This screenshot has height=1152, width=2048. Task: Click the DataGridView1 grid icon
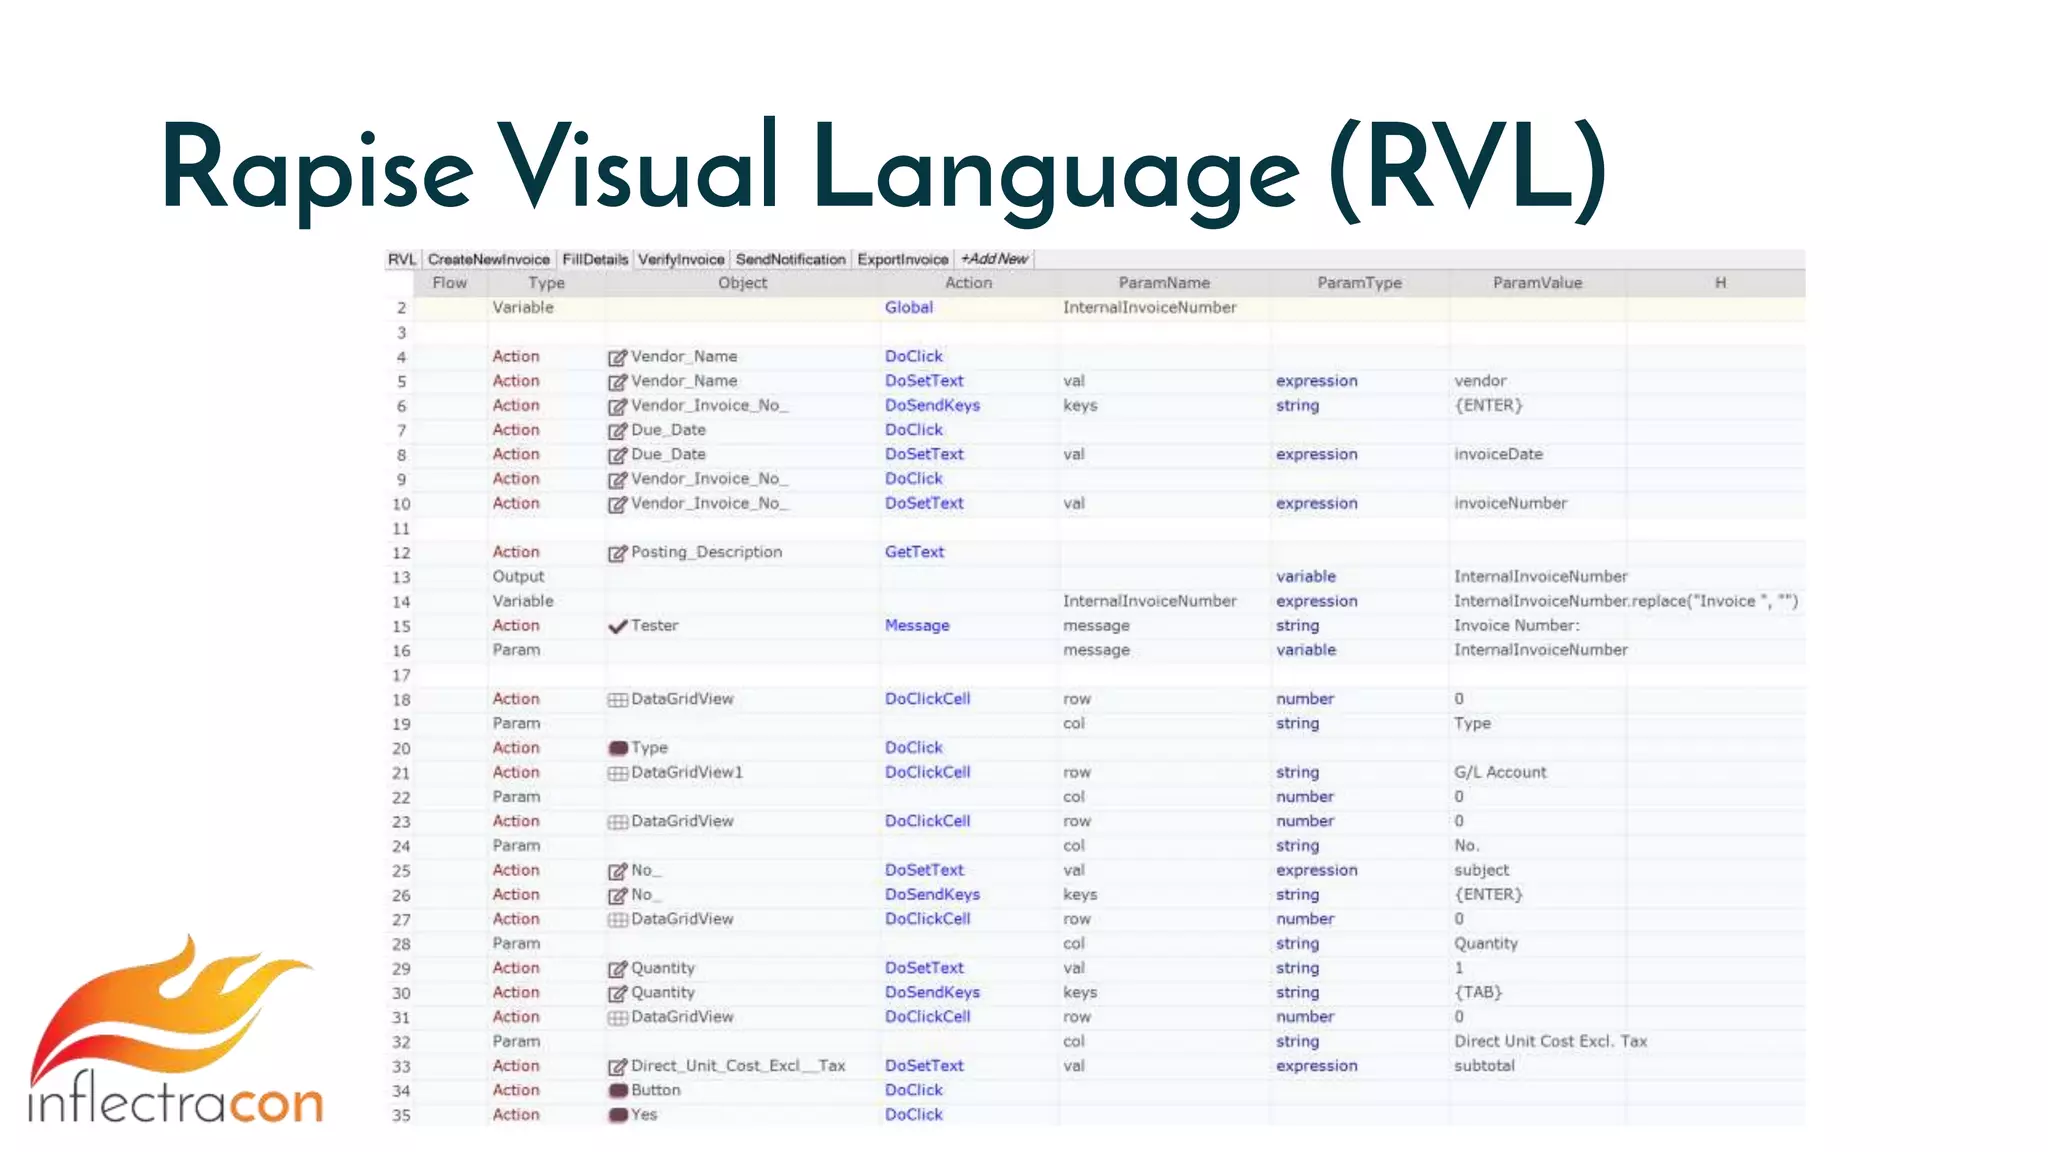[618, 773]
